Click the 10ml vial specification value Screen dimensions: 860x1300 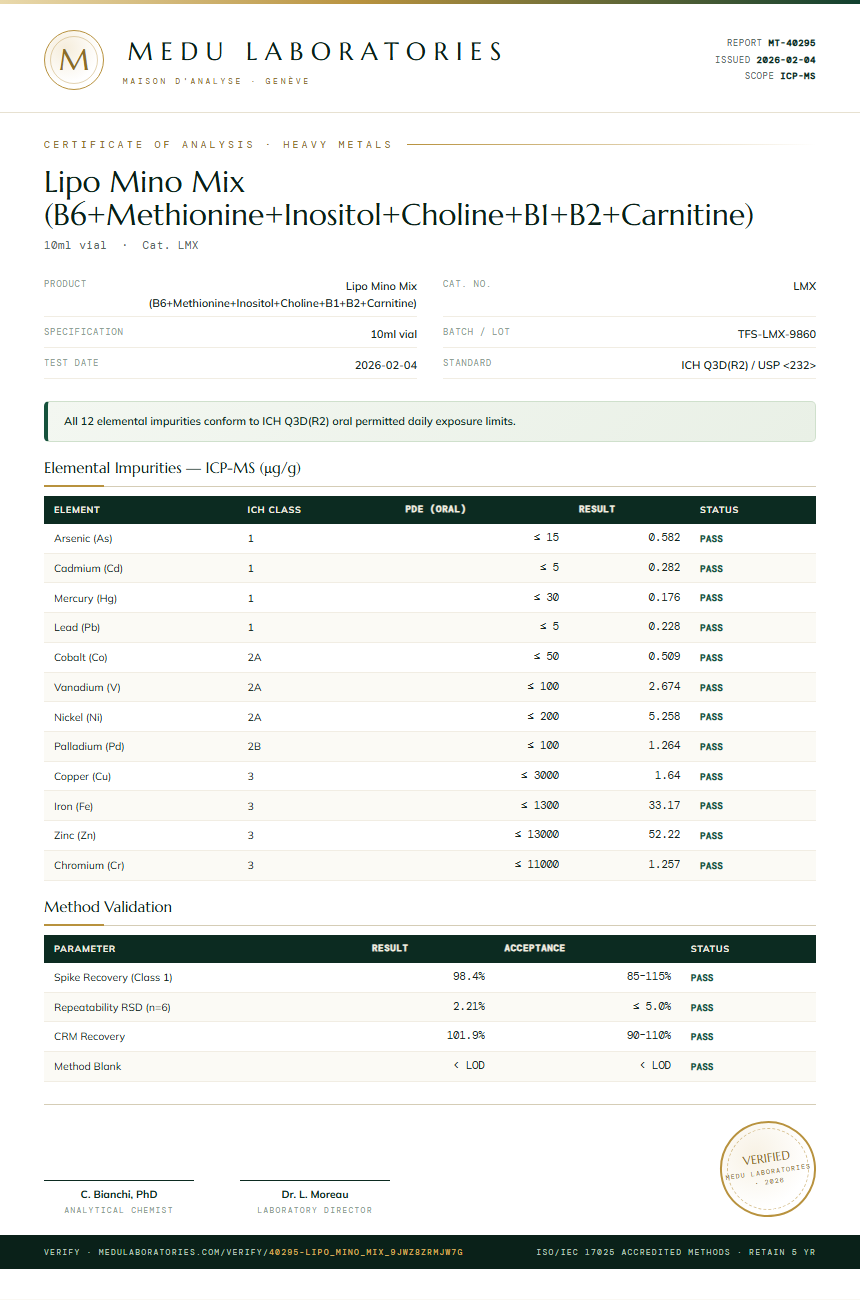click(x=394, y=334)
